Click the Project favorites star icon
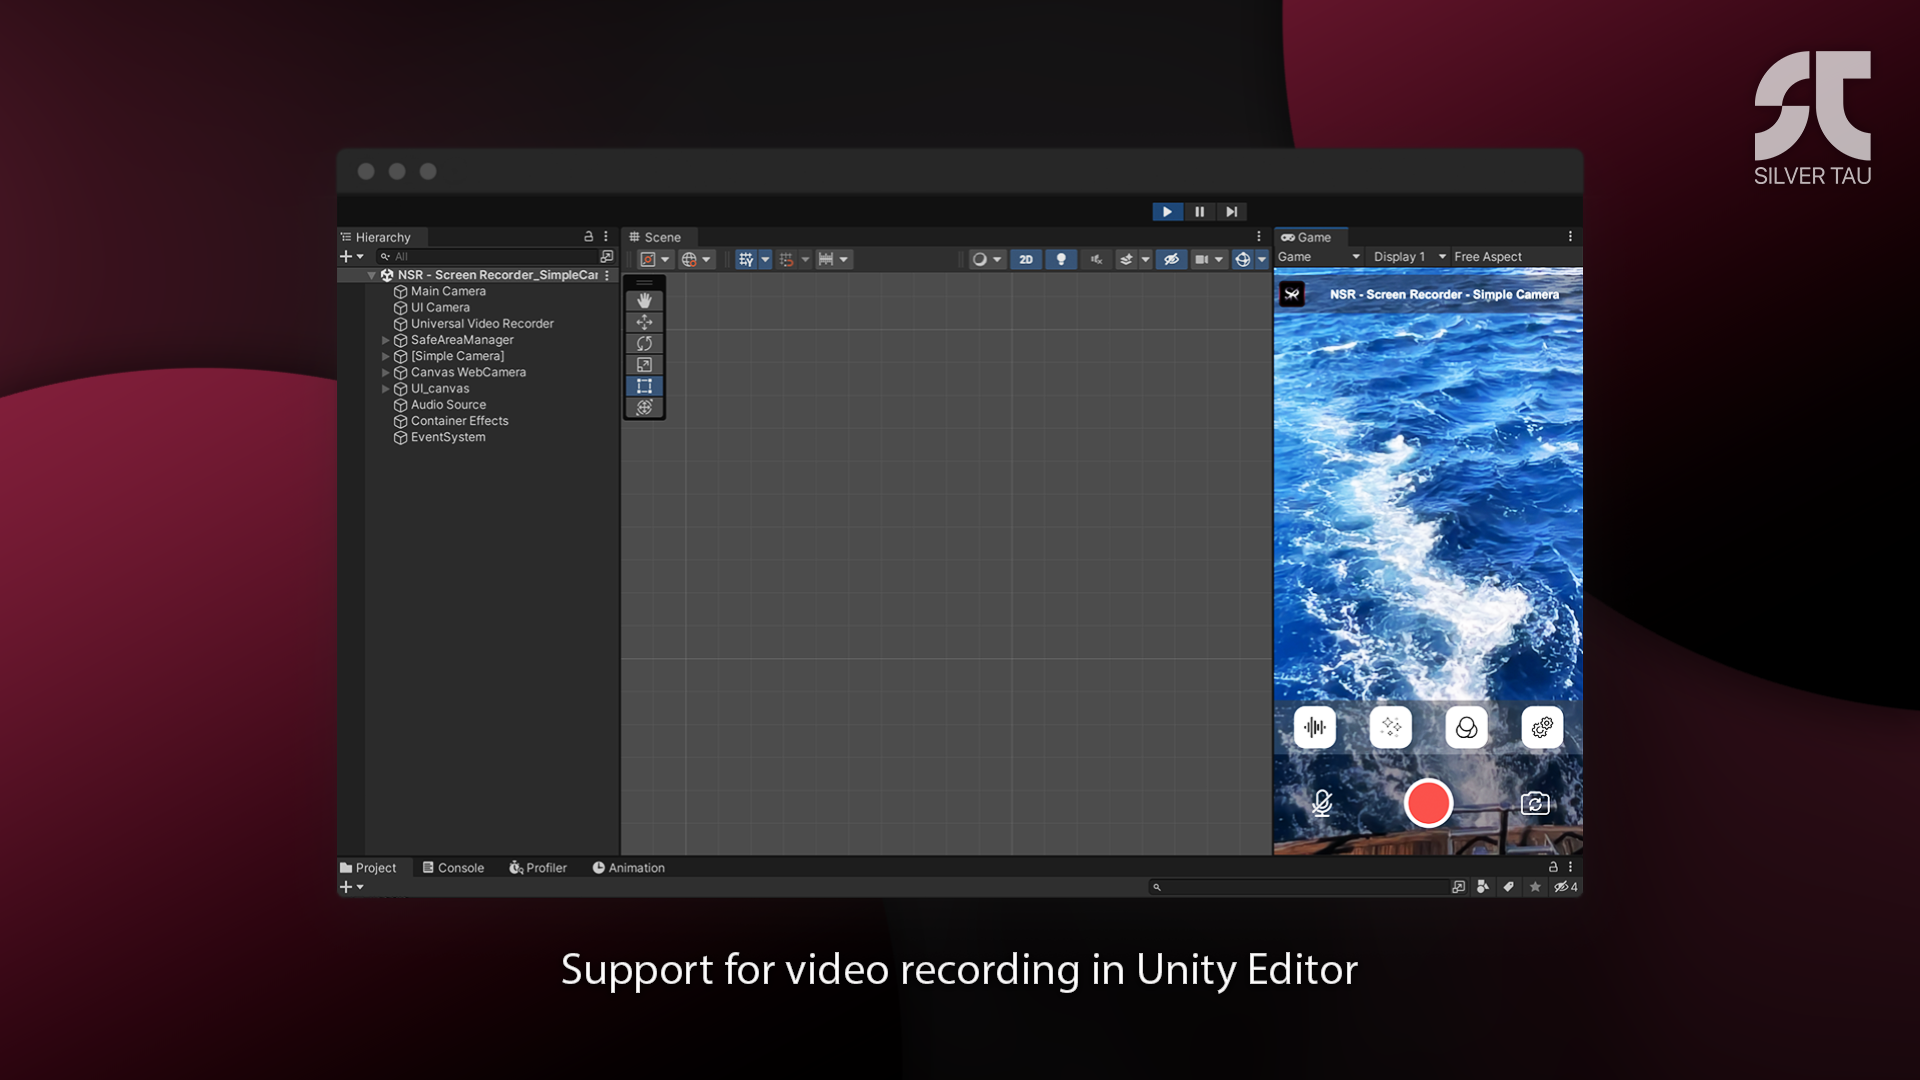Image resolution: width=1920 pixels, height=1080 pixels. (1535, 887)
